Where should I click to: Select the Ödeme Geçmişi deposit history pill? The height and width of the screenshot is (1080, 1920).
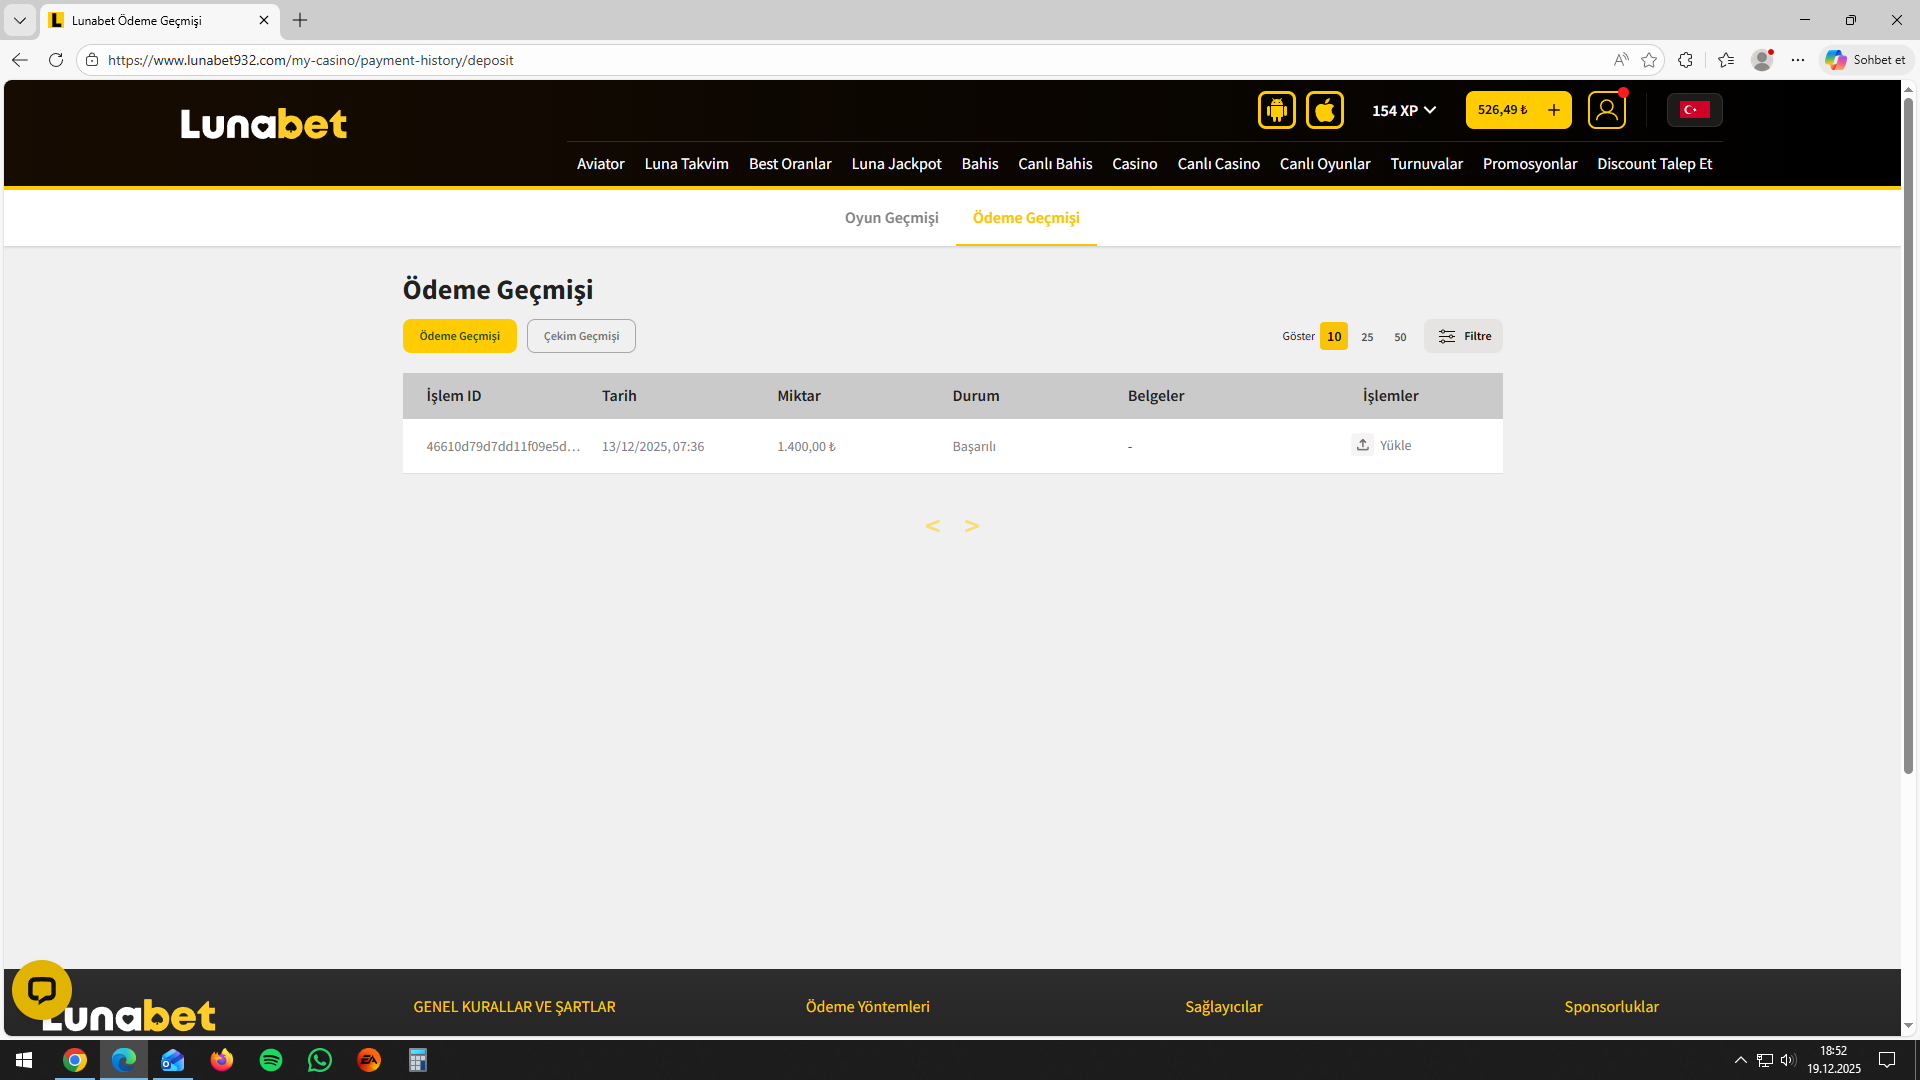[460, 336]
